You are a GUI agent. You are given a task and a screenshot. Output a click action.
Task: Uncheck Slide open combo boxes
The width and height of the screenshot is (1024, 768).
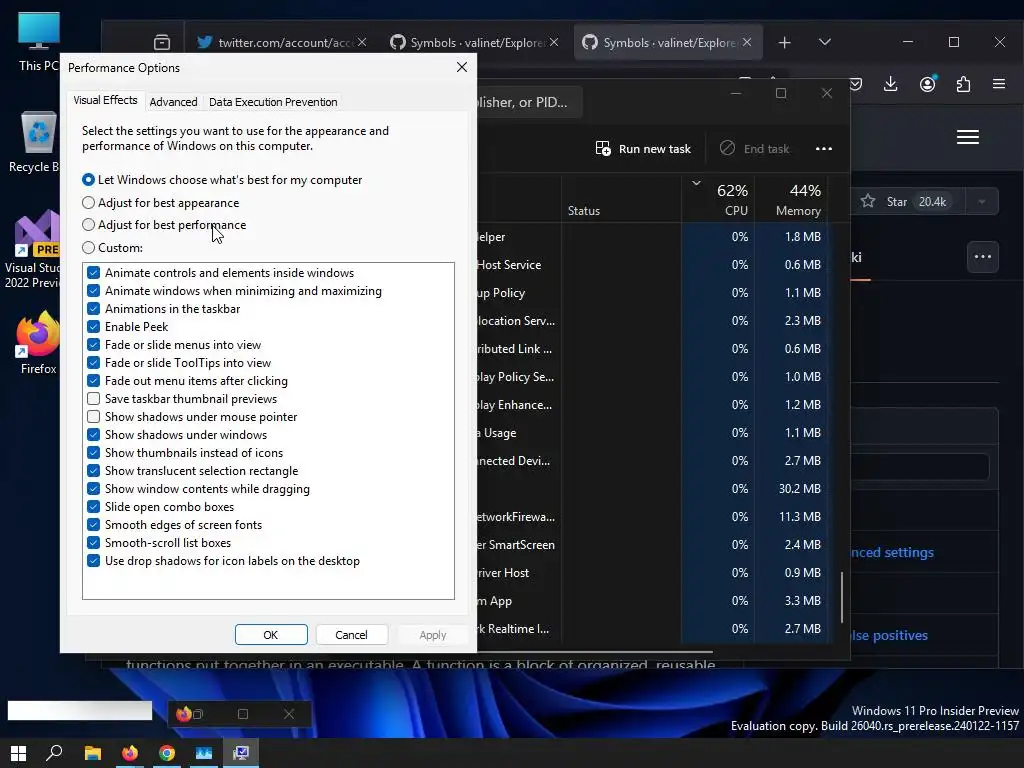click(93, 507)
